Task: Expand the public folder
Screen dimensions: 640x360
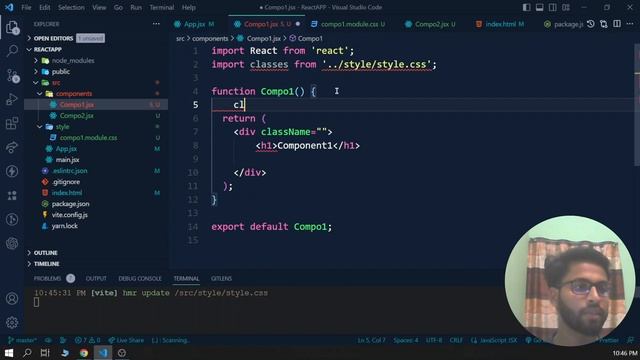Action: (x=60, y=71)
